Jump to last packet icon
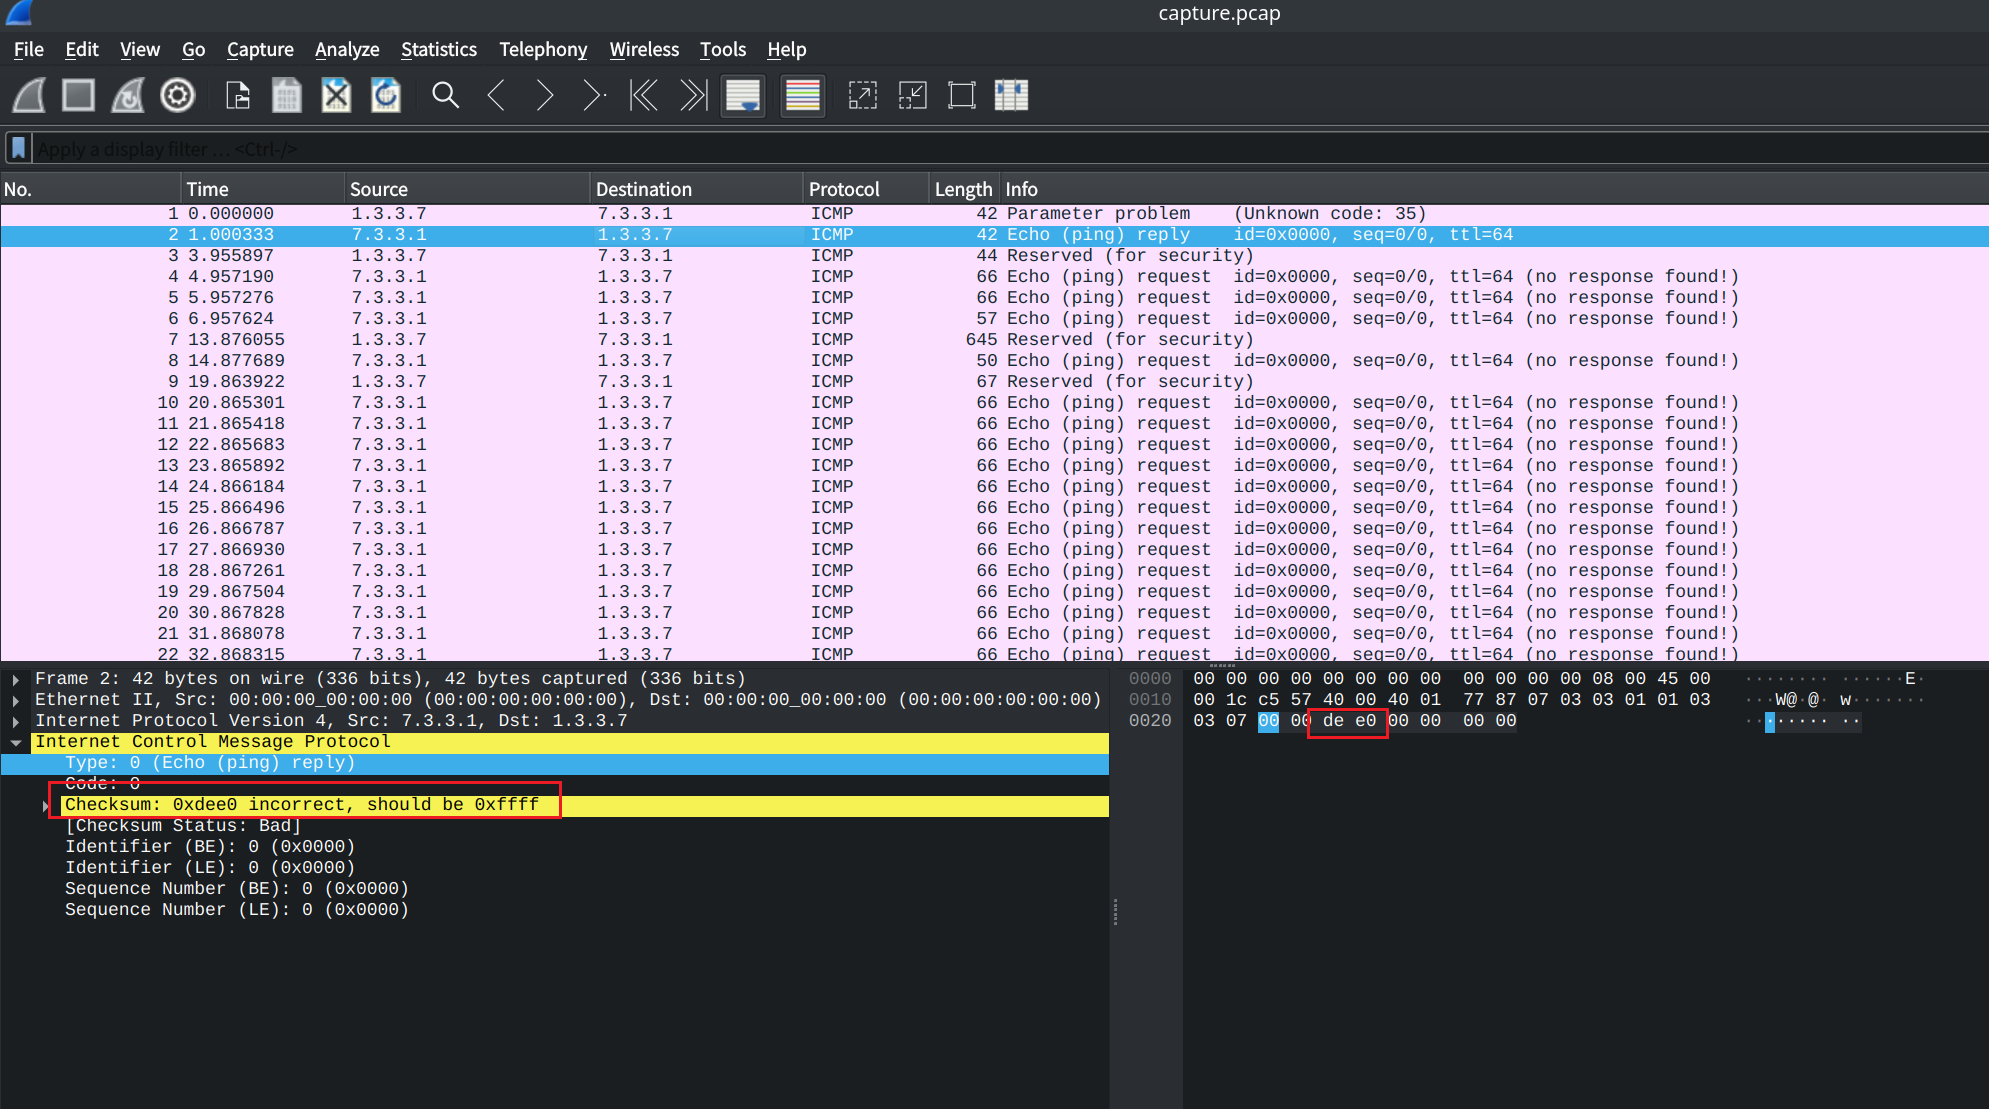This screenshot has height=1109, width=1989. pos(693,96)
